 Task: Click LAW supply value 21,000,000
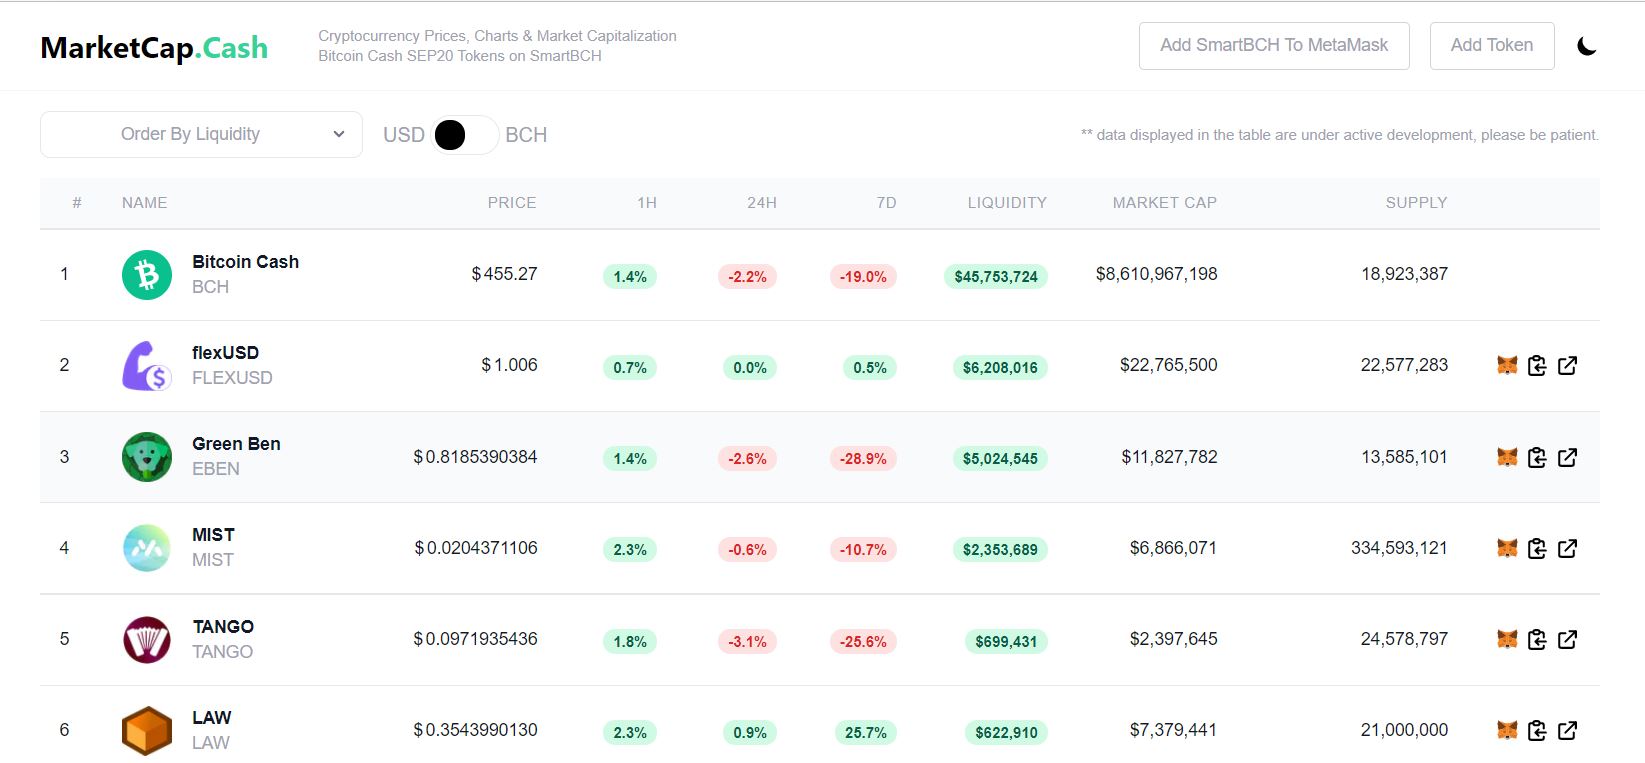[x=1404, y=730]
